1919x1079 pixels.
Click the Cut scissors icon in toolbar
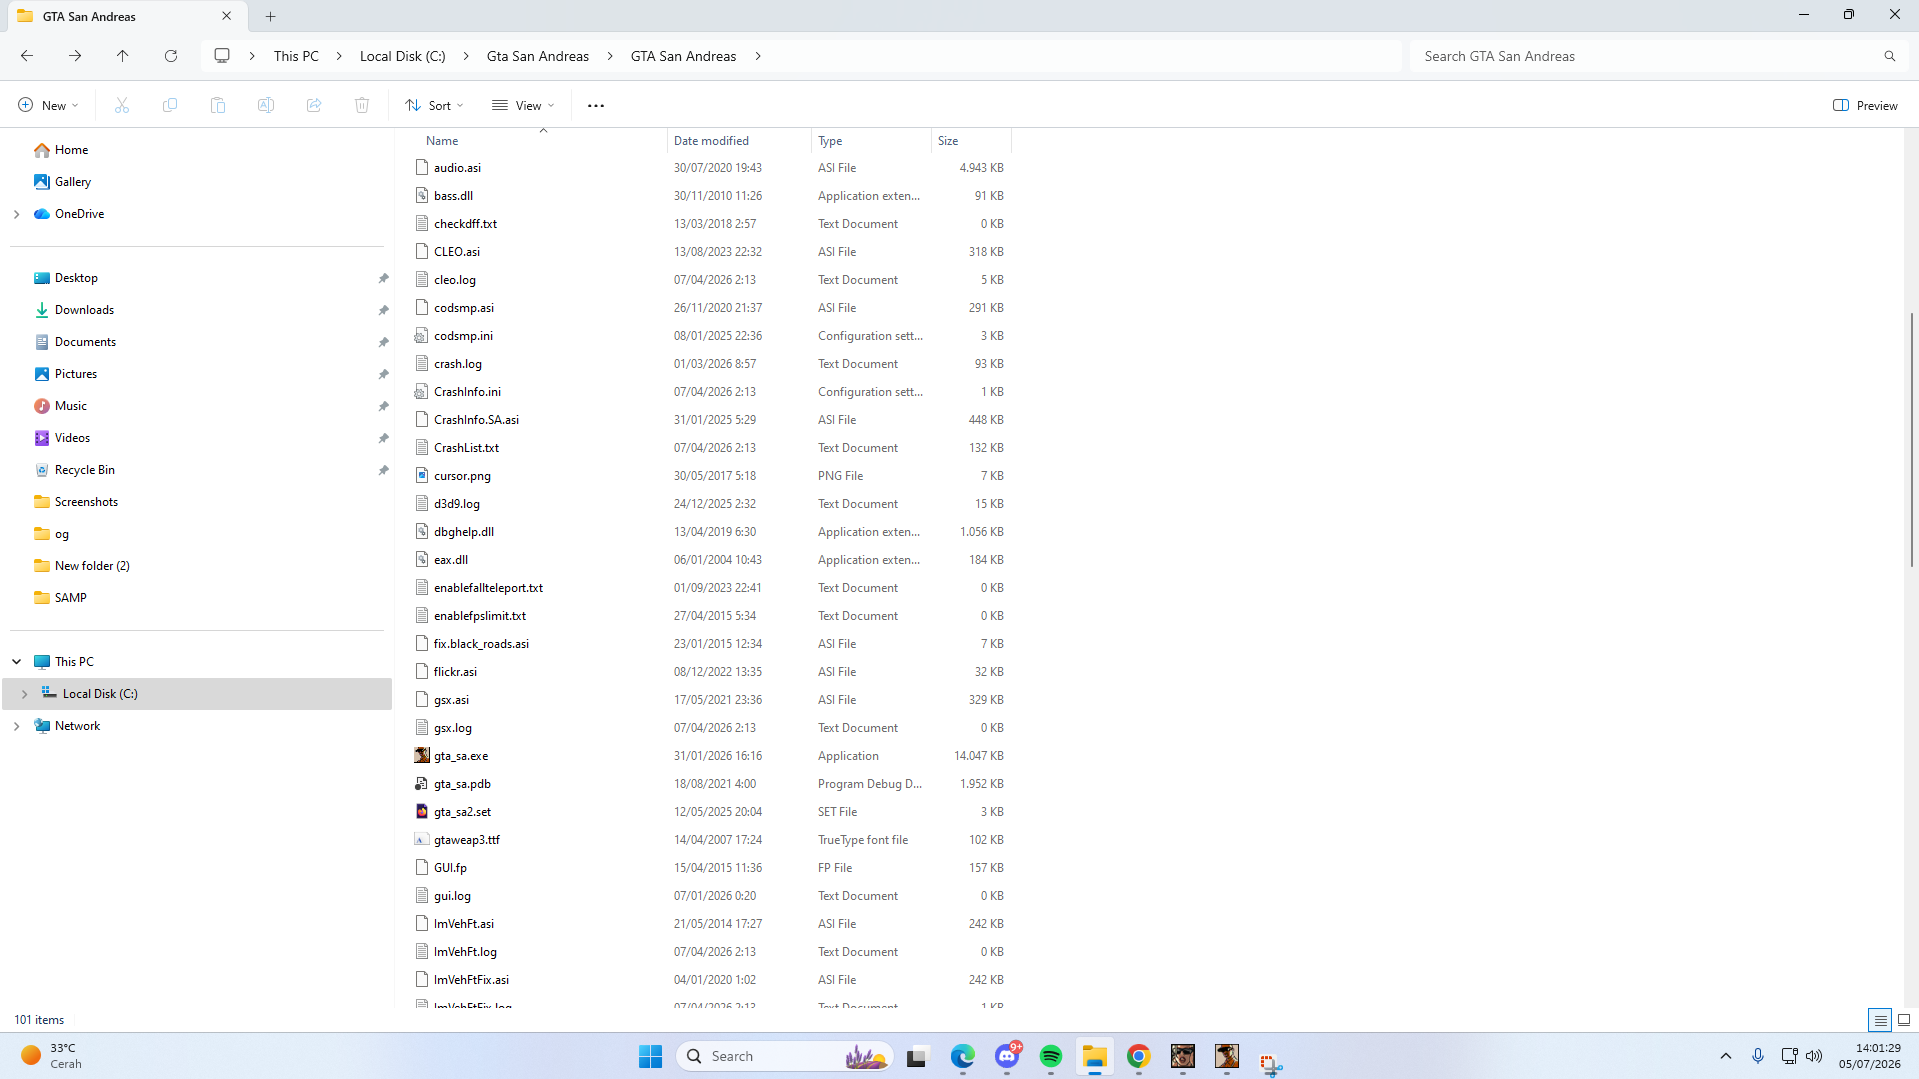coord(122,105)
